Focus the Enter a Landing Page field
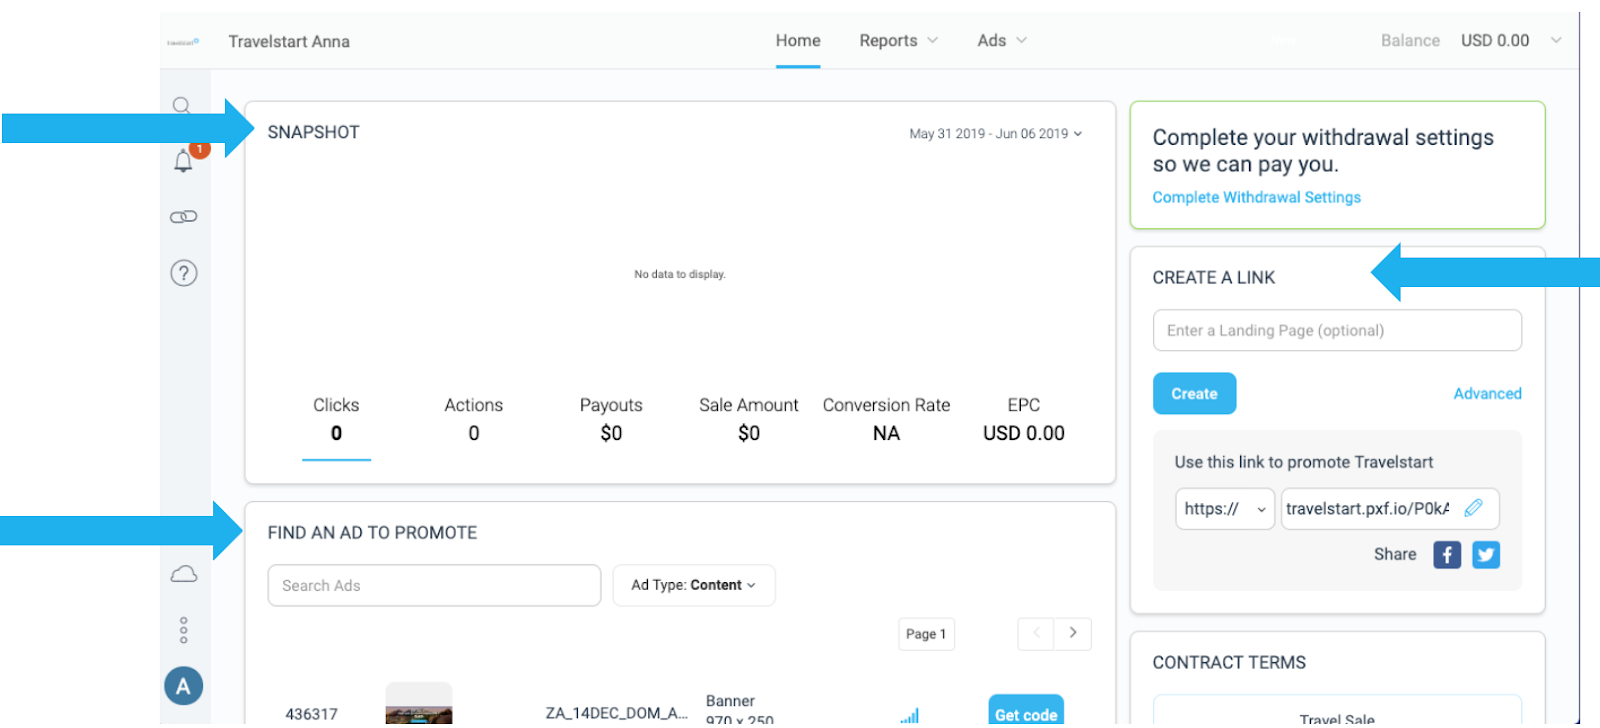1600x728 pixels. (x=1338, y=331)
